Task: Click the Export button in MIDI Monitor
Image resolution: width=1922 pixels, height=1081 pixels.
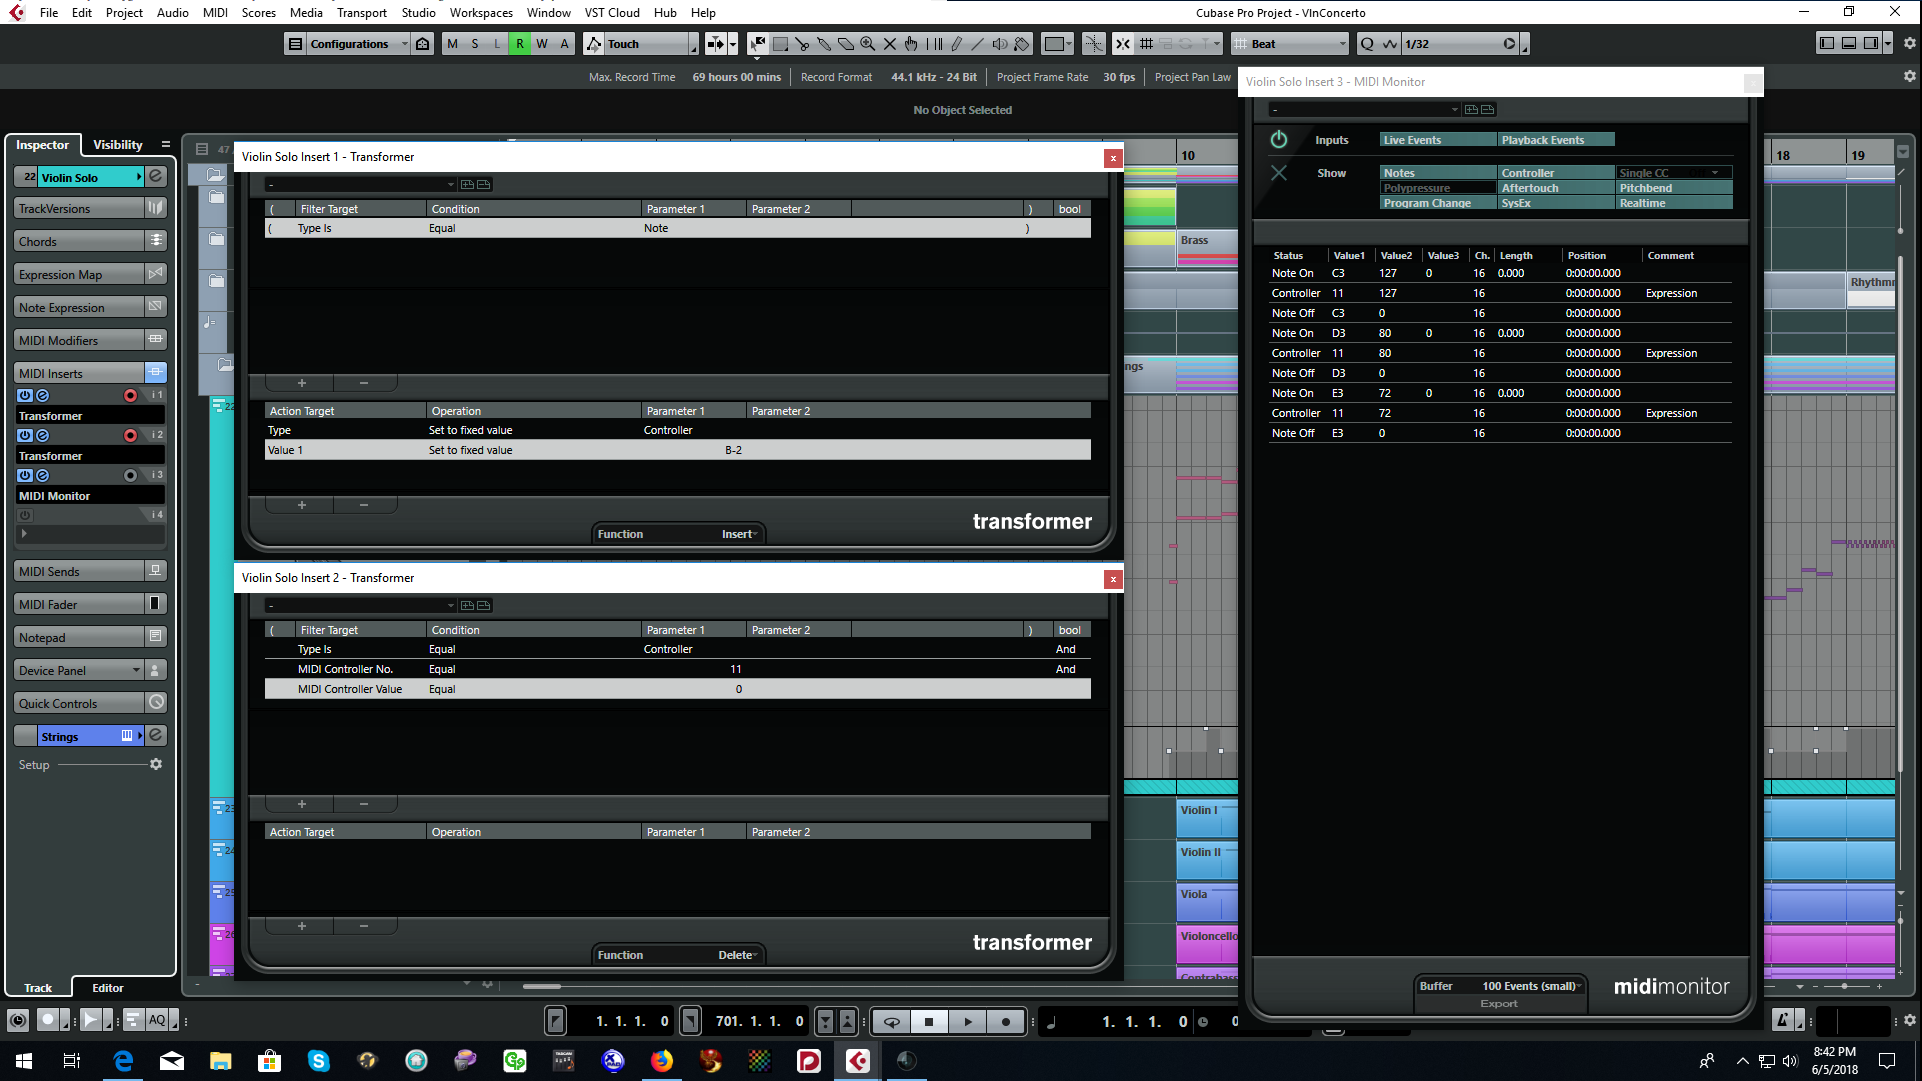Action: point(1499,1002)
